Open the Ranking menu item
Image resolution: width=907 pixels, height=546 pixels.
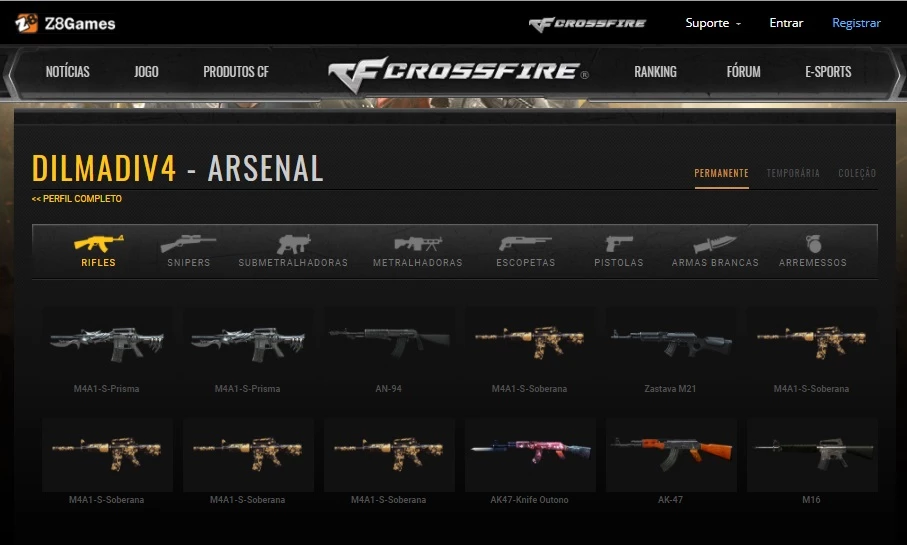(655, 72)
